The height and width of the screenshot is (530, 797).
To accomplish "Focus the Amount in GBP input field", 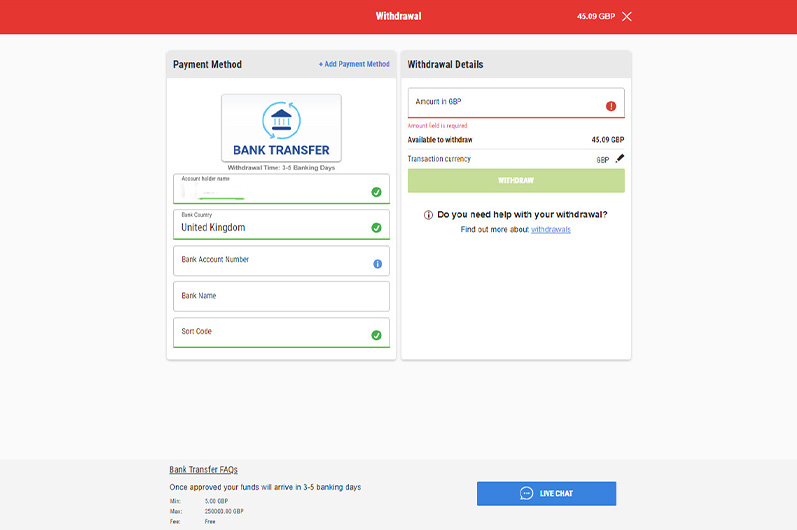I will pos(505,103).
